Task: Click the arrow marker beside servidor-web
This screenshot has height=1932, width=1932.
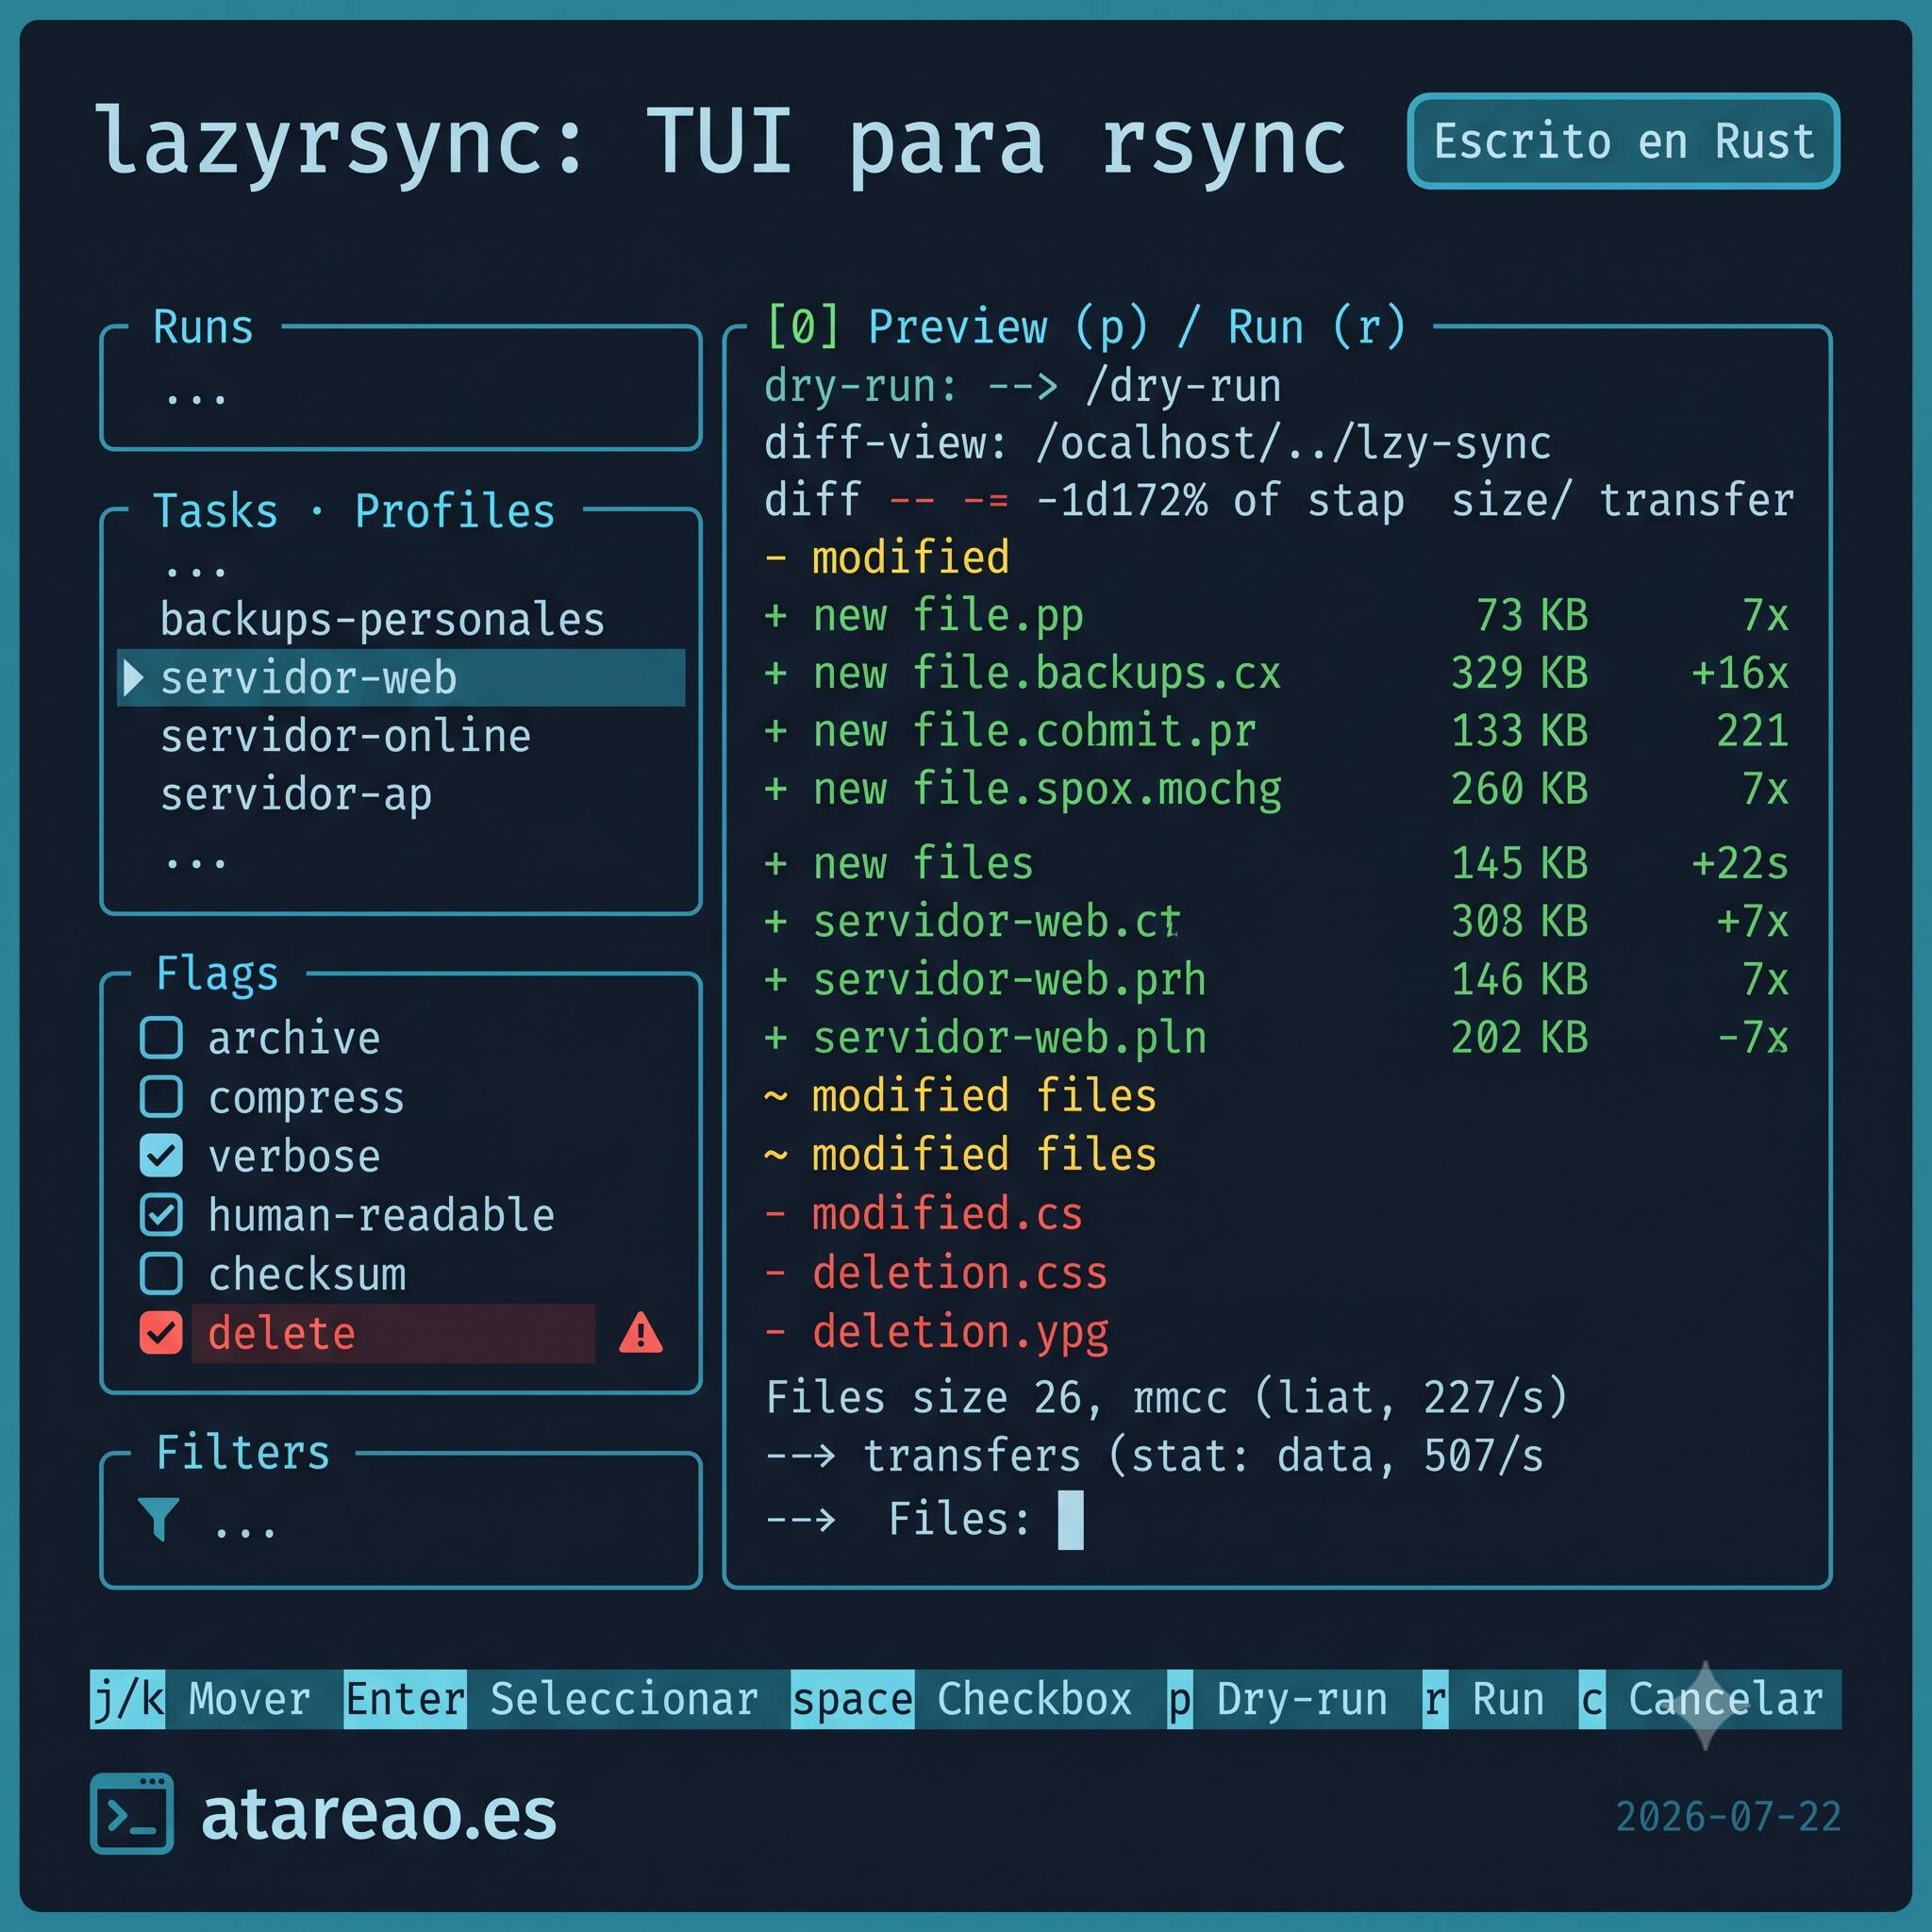Action: (x=133, y=678)
